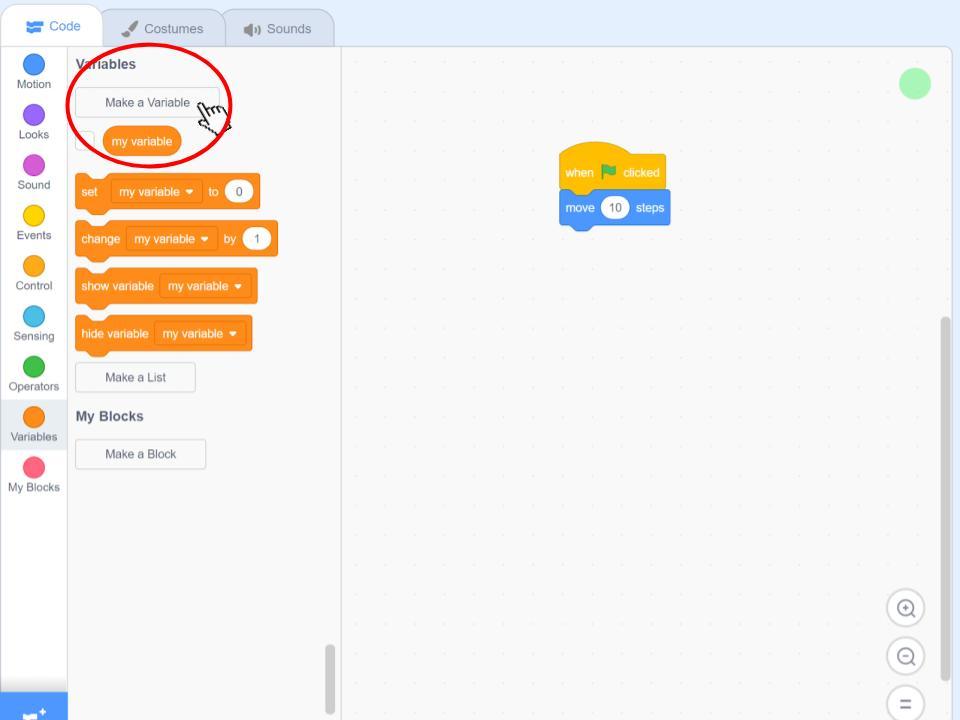Click the show variable block label
The height and width of the screenshot is (720, 960).
click(x=118, y=286)
